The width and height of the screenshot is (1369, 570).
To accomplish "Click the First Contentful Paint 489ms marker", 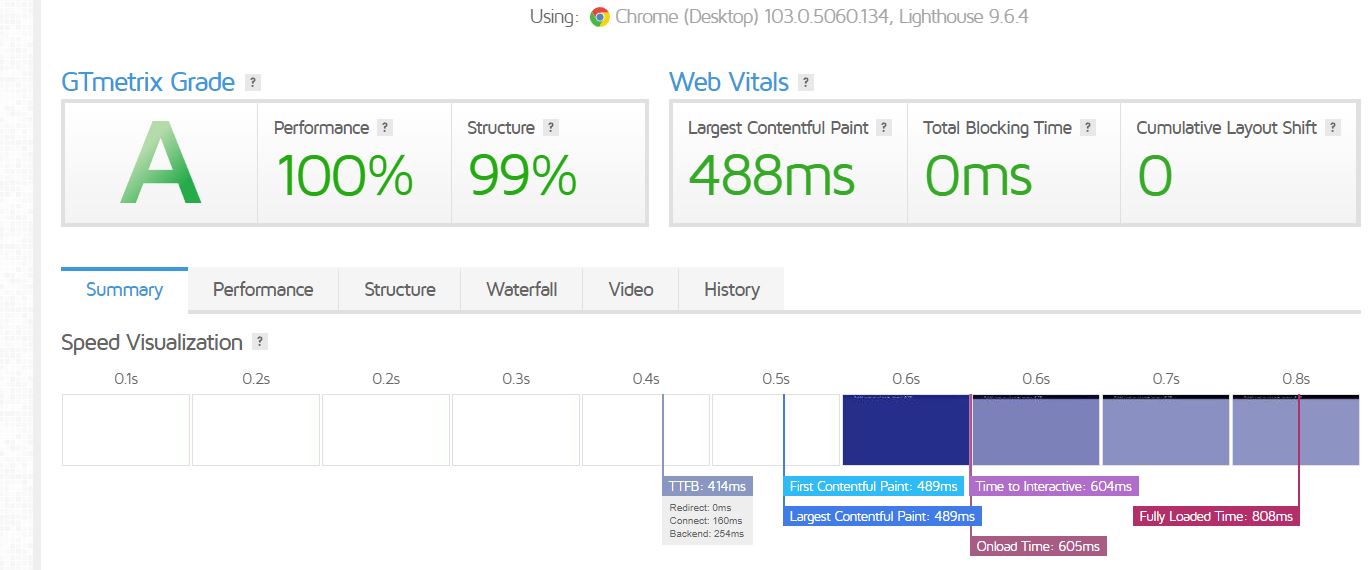I will [x=873, y=487].
